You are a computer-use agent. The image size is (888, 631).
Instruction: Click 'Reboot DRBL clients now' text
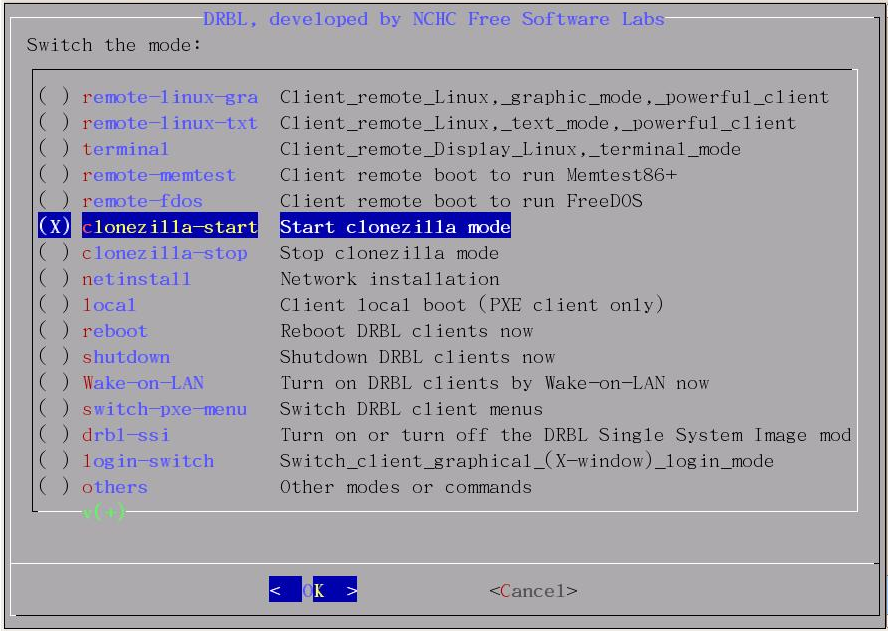[406, 331]
